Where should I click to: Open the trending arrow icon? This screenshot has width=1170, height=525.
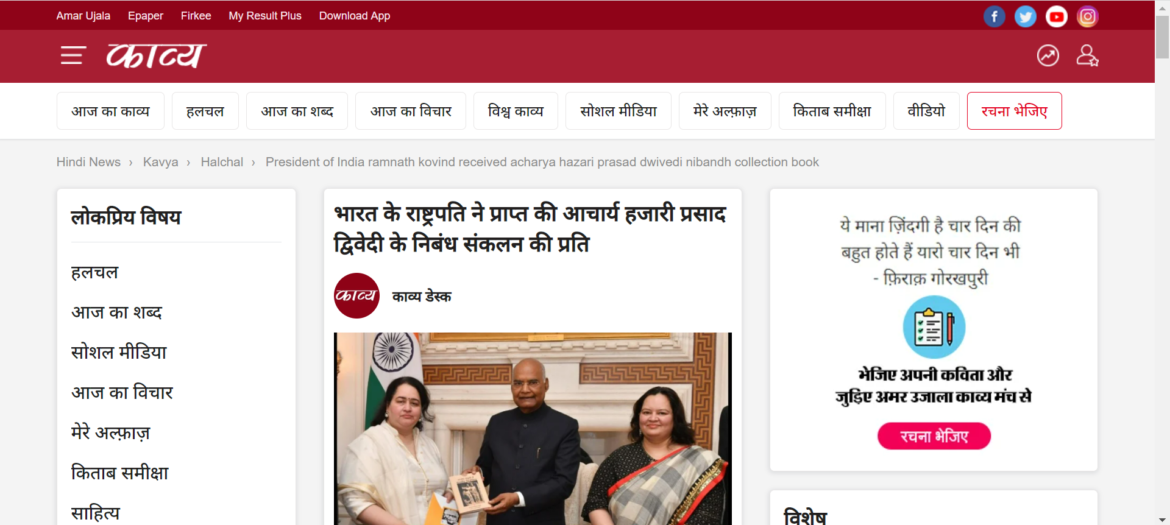(x=1048, y=55)
